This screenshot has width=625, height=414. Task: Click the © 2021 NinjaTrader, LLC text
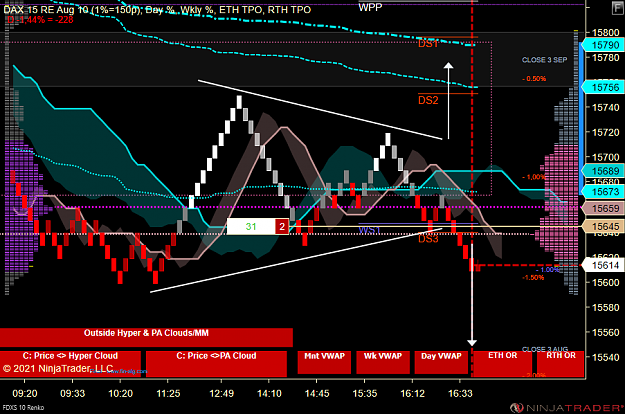[x=58, y=369]
